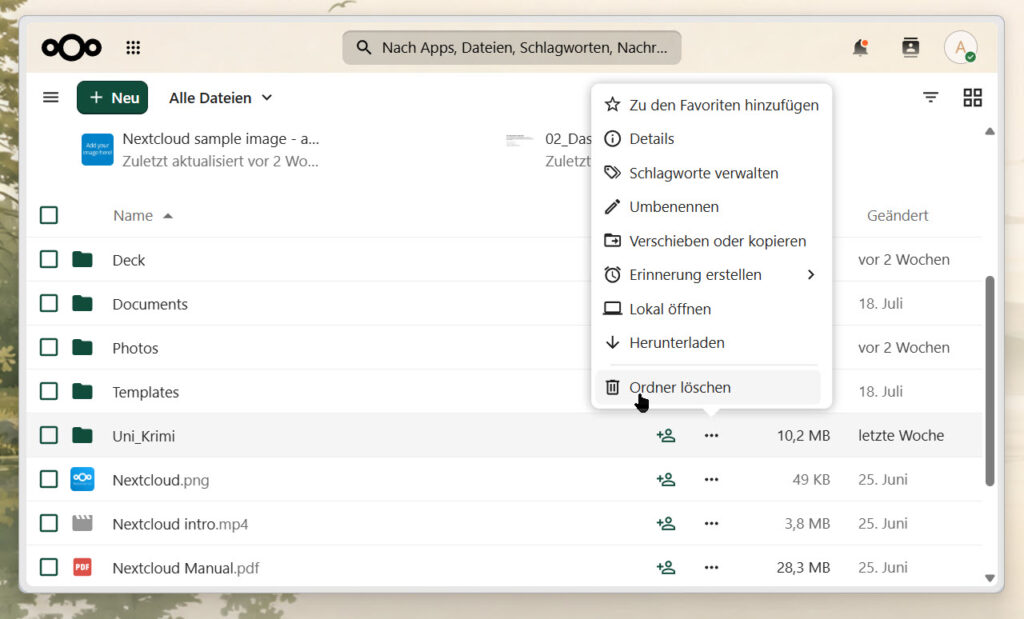Open the notifications bell icon
1024x619 pixels.
click(860, 48)
